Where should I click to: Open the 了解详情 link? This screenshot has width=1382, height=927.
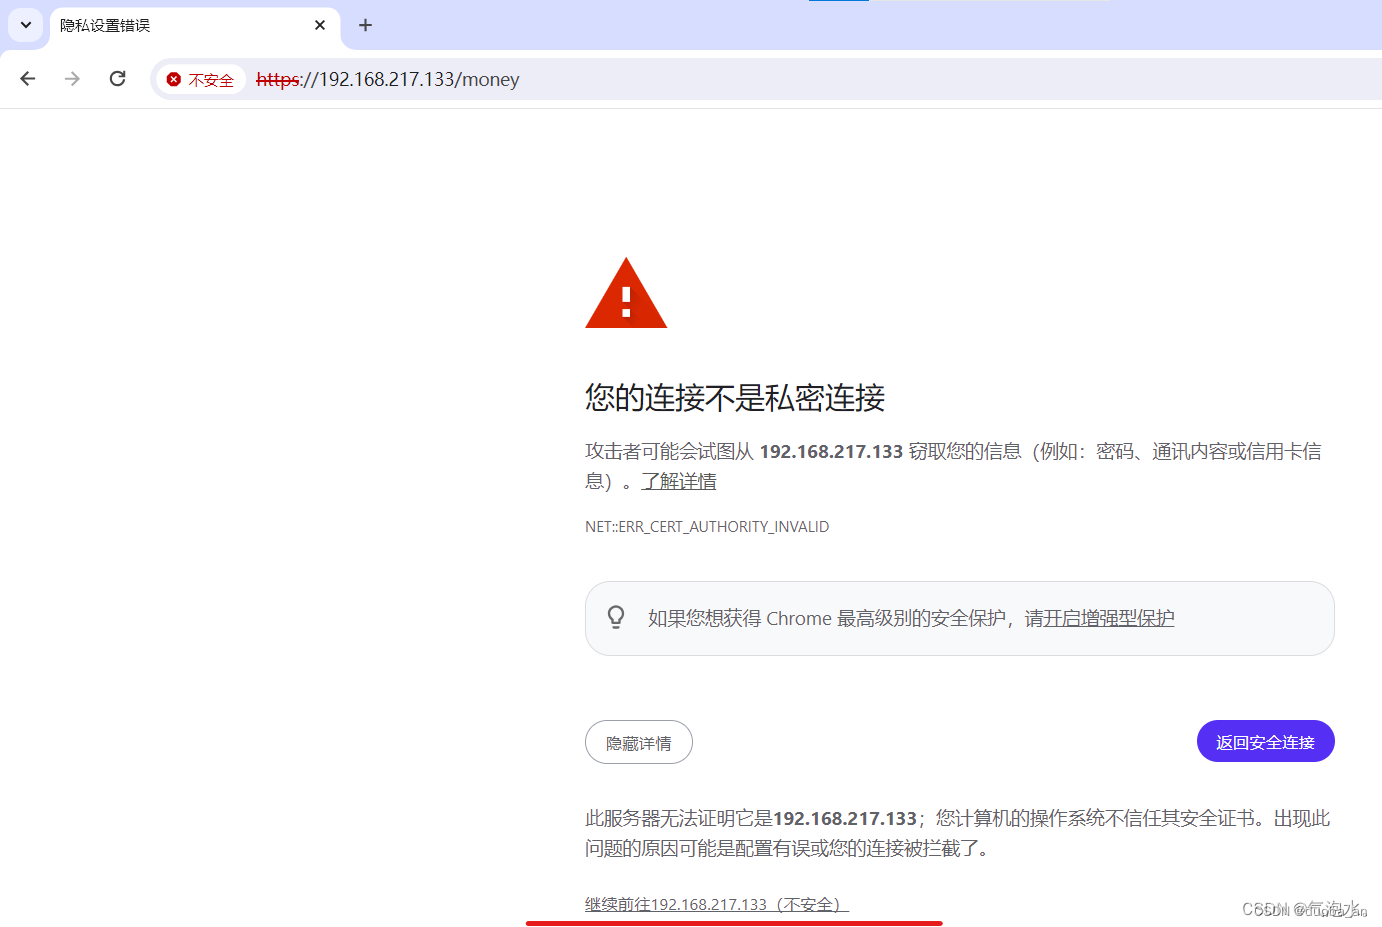(679, 481)
